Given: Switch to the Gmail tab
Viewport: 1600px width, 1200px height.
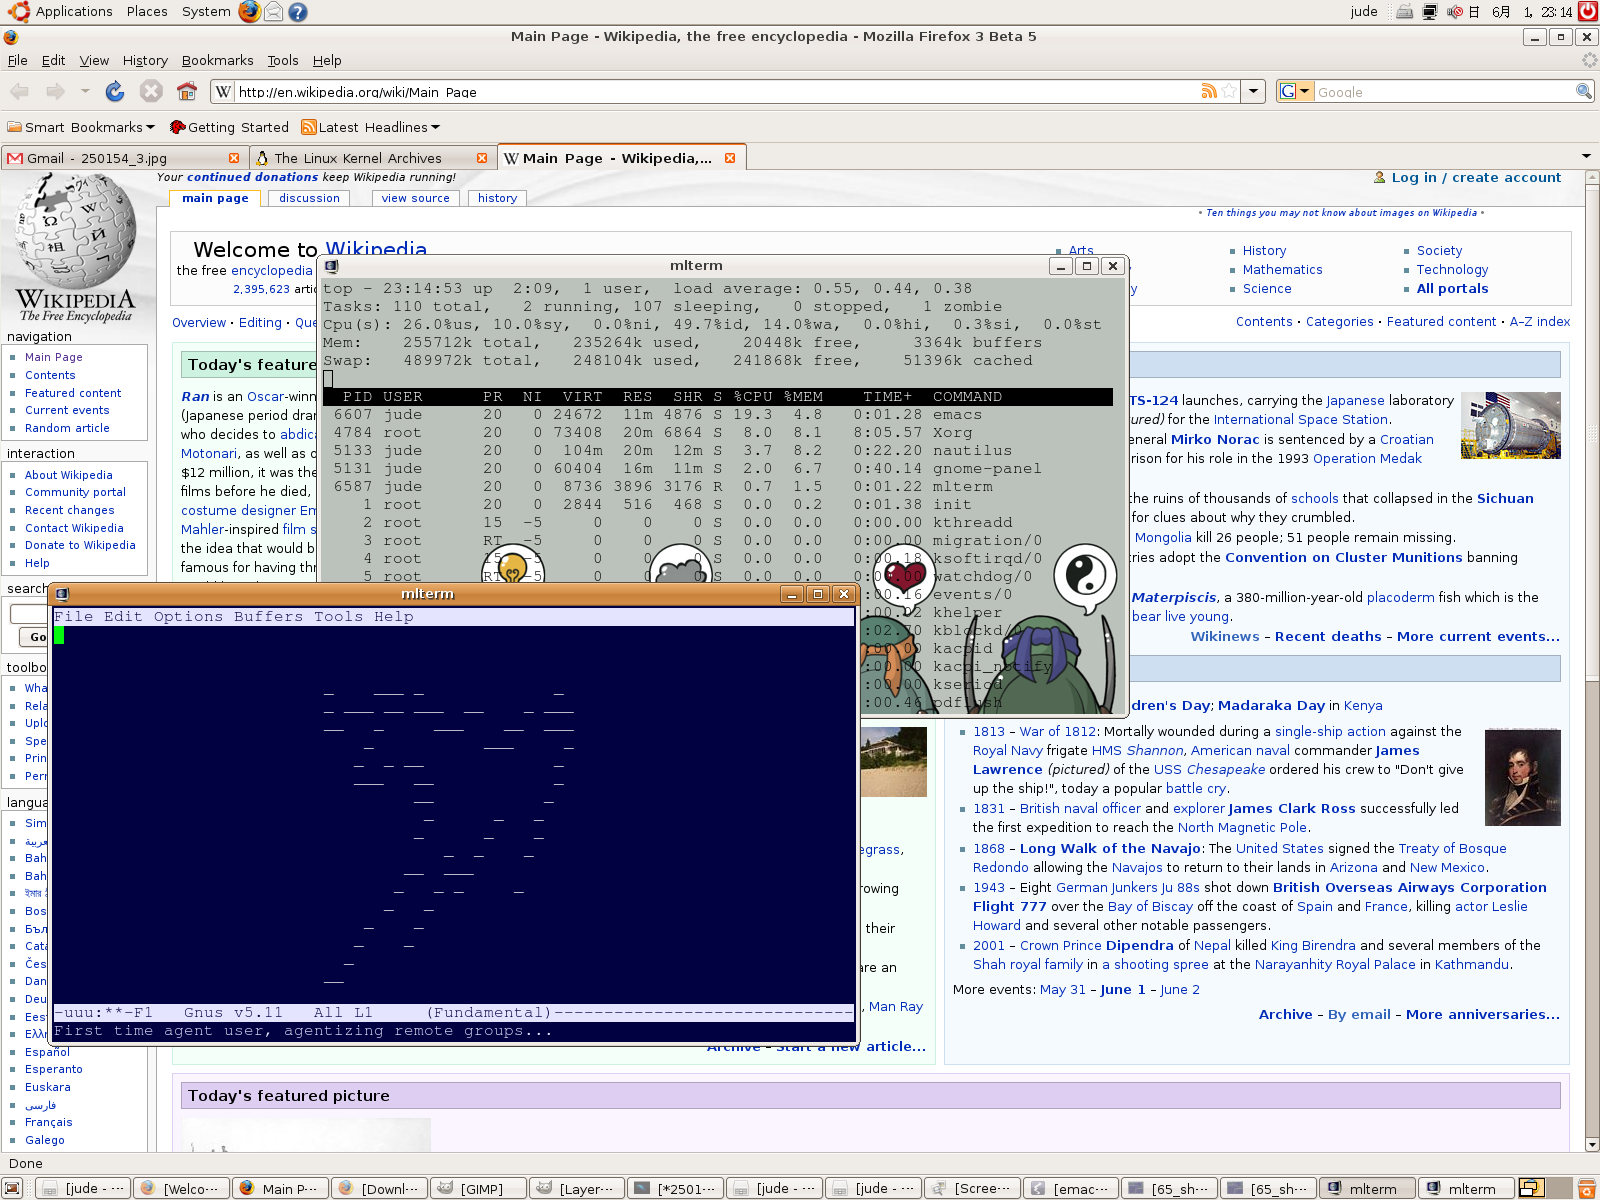Looking at the screenshot, I should tap(122, 158).
